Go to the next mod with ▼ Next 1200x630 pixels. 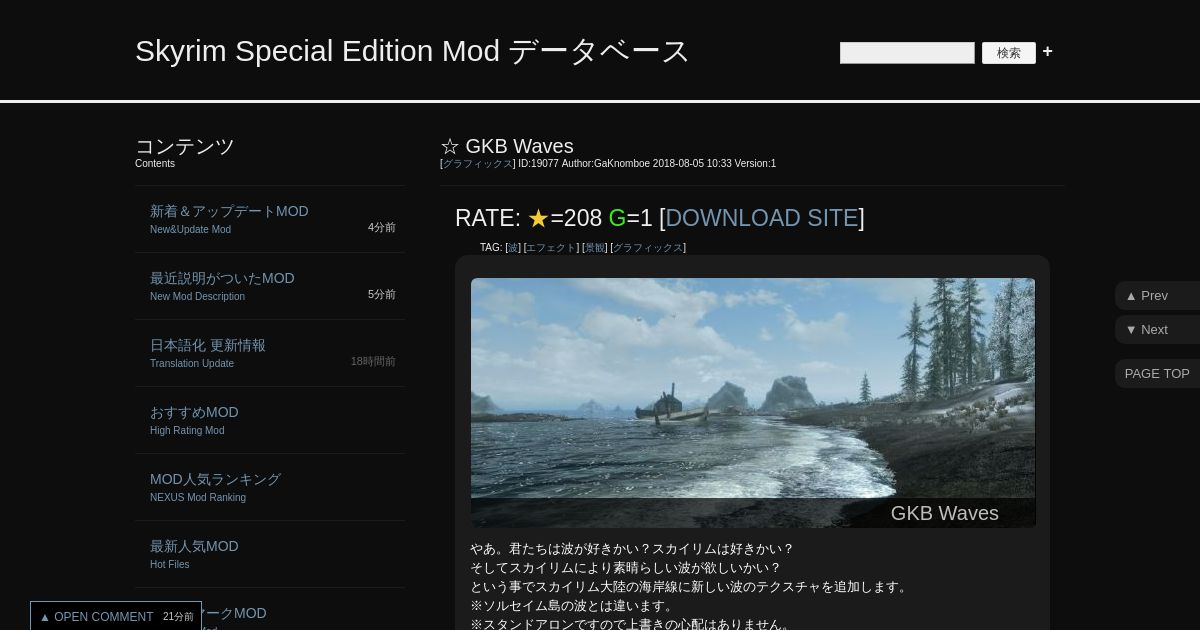(x=1157, y=330)
